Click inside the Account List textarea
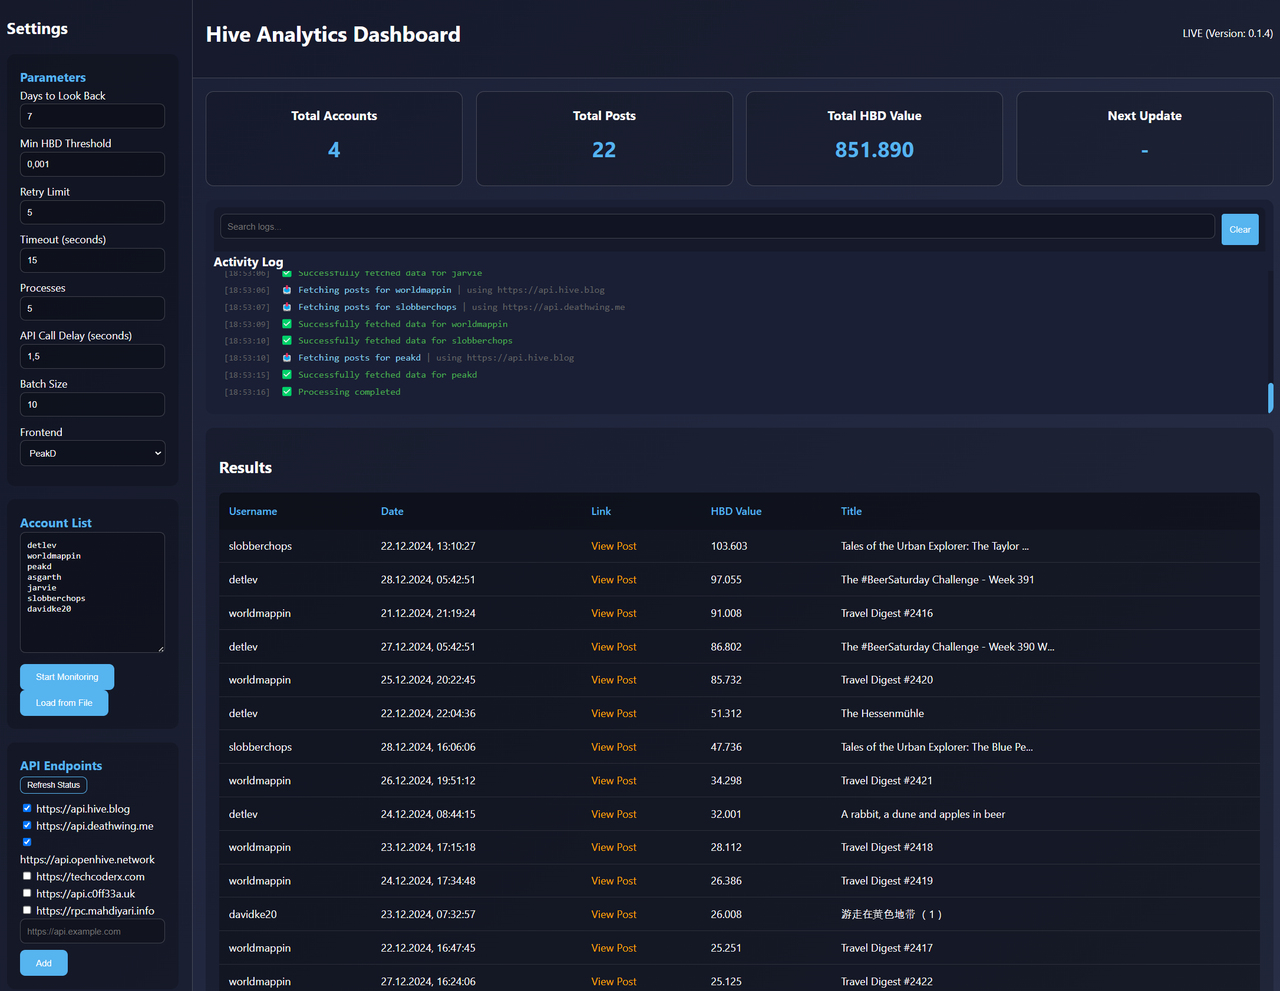Screen dimensions: 1280x991 (x=92, y=592)
